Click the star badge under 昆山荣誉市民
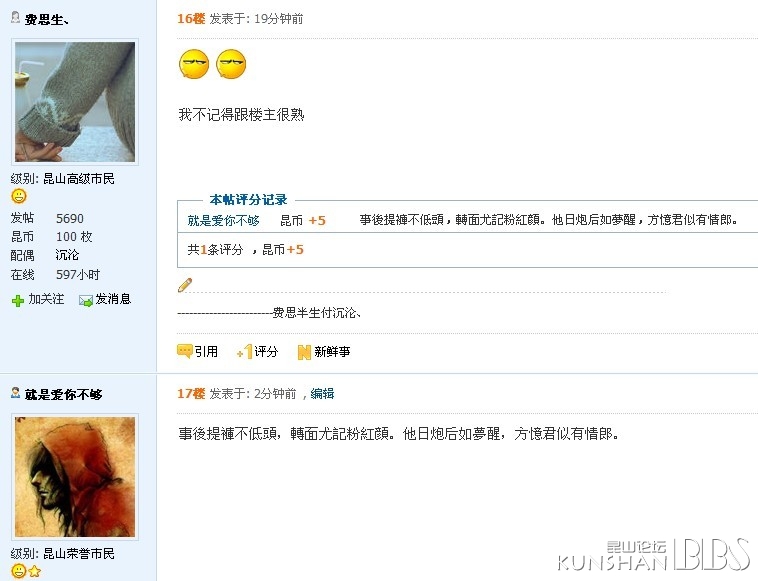Screen dimensions: 758x581 point(34,572)
